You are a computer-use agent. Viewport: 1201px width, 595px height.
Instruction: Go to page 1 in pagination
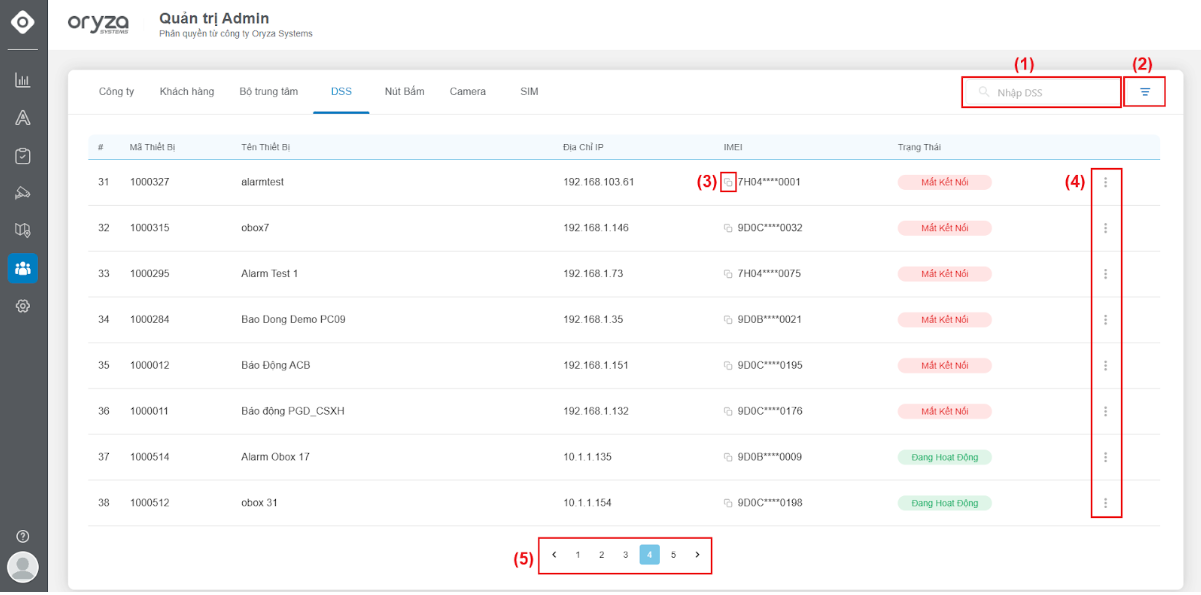click(x=578, y=554)
